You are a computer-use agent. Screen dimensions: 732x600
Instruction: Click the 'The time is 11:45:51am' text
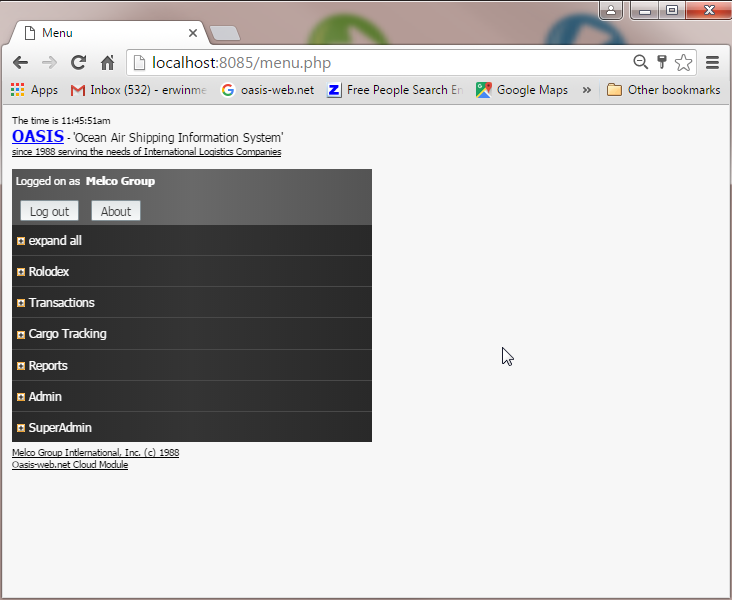pyautogui.click(x=61, y=120)
